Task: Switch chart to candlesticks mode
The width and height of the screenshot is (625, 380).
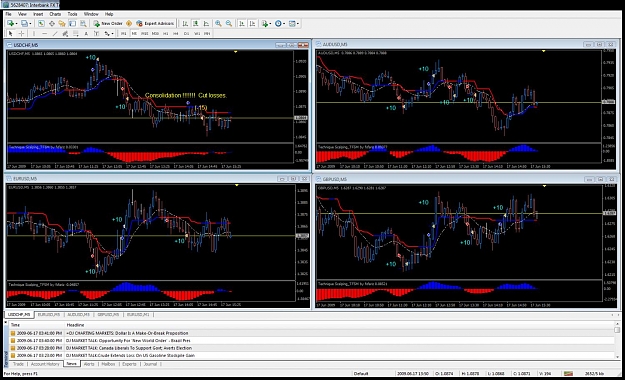Action: point(196,24)
